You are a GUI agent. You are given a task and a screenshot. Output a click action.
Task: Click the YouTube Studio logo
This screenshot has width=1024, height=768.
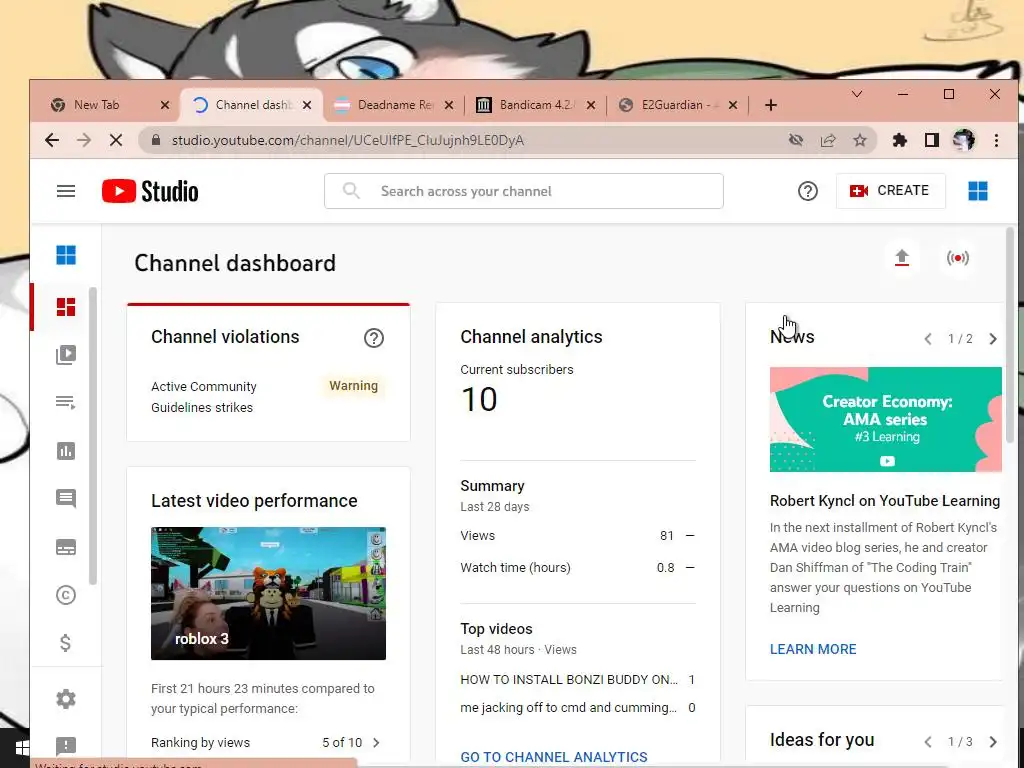(150, 191)
